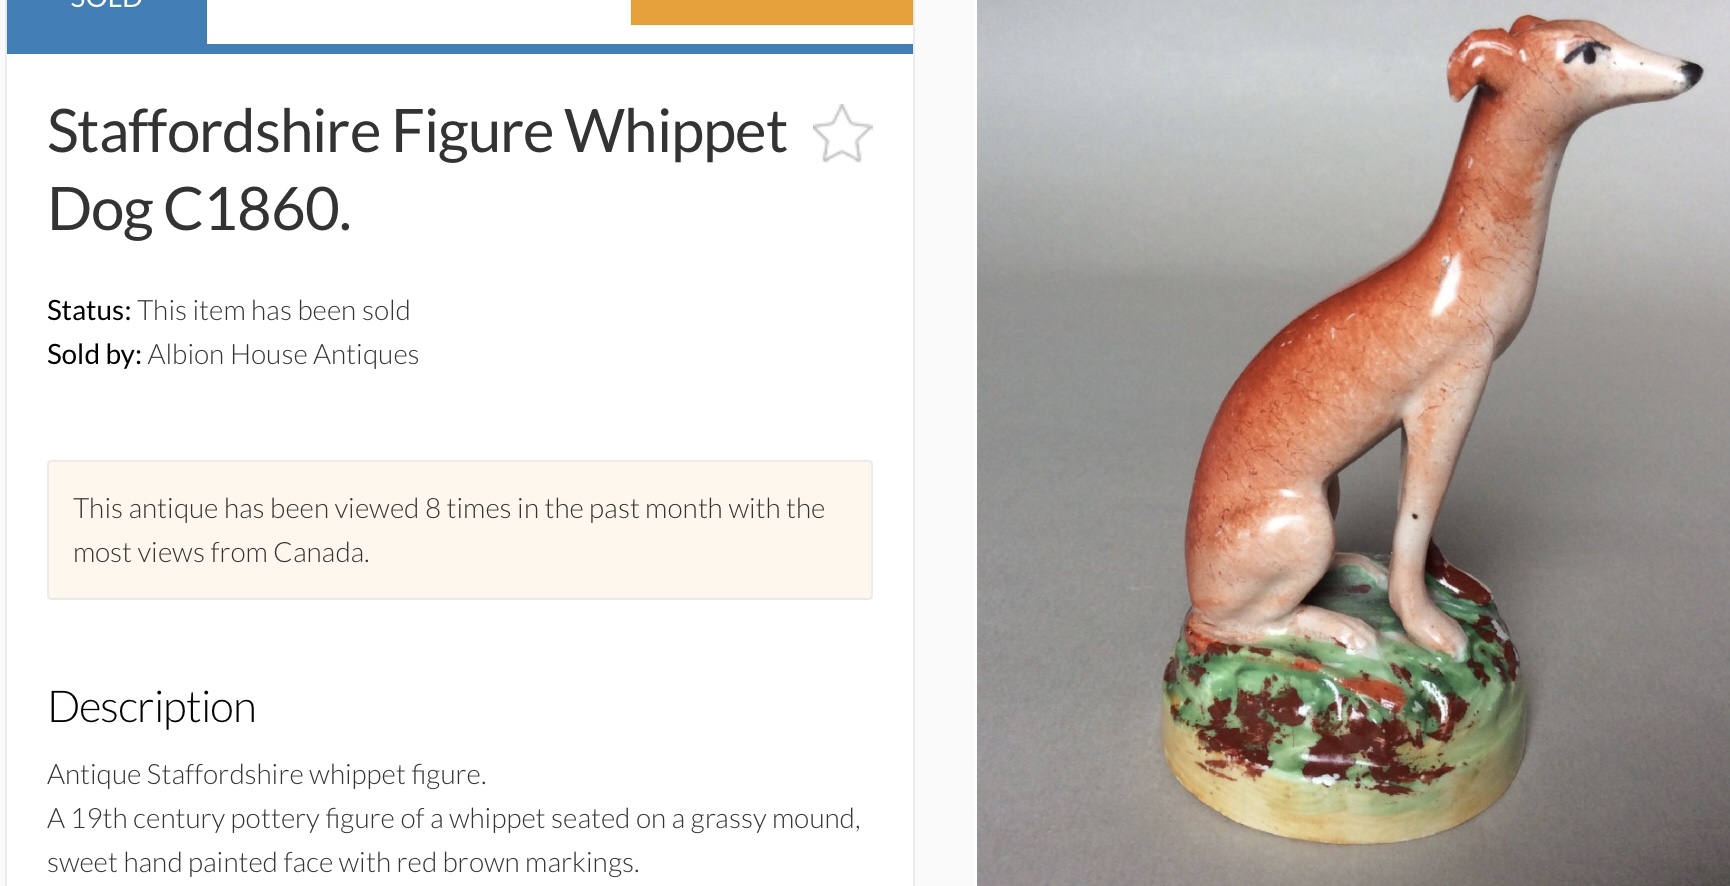The width and height of the screenshot is (1730, 886).
Task: Open the Albion House Antiques seller link
Action: 283,354
